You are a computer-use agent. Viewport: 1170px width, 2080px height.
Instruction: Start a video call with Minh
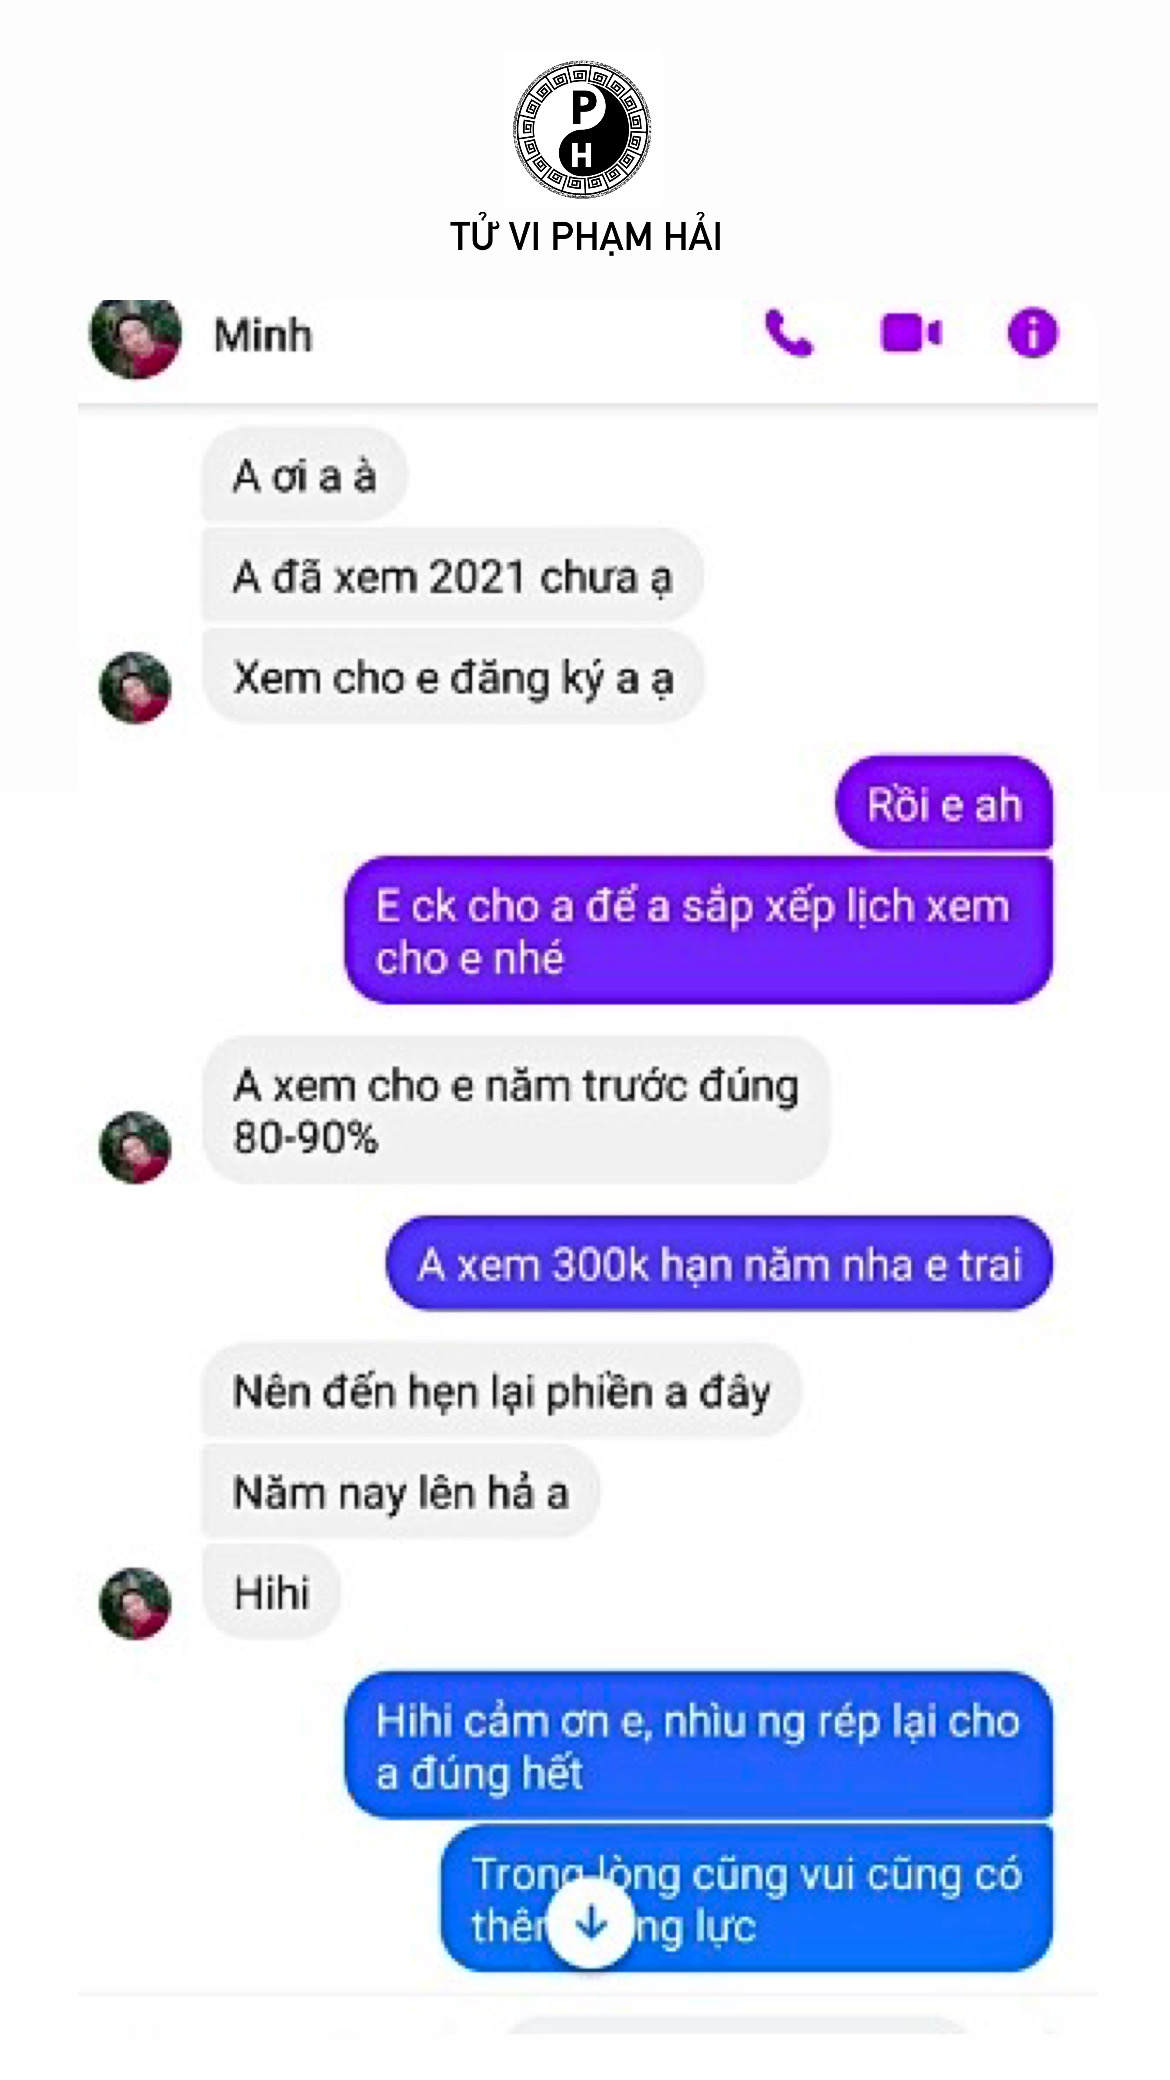tap(911, 333)
